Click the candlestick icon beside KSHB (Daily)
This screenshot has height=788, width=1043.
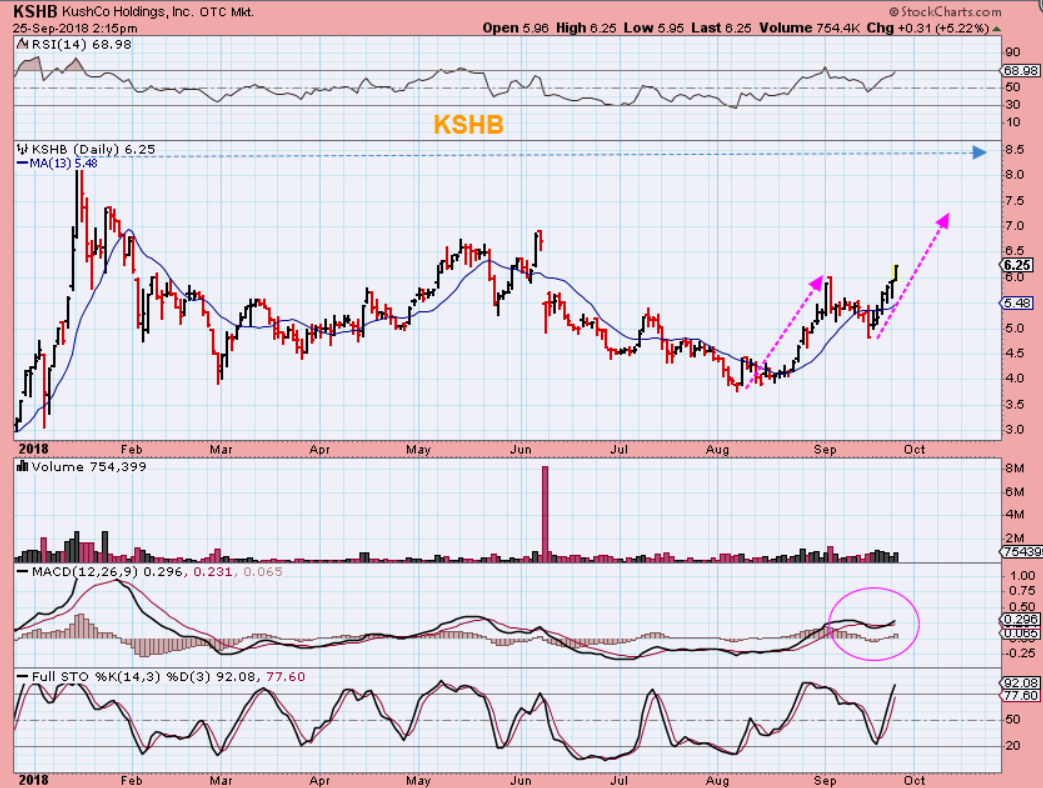pyautogui.click(x=23, y=149)
